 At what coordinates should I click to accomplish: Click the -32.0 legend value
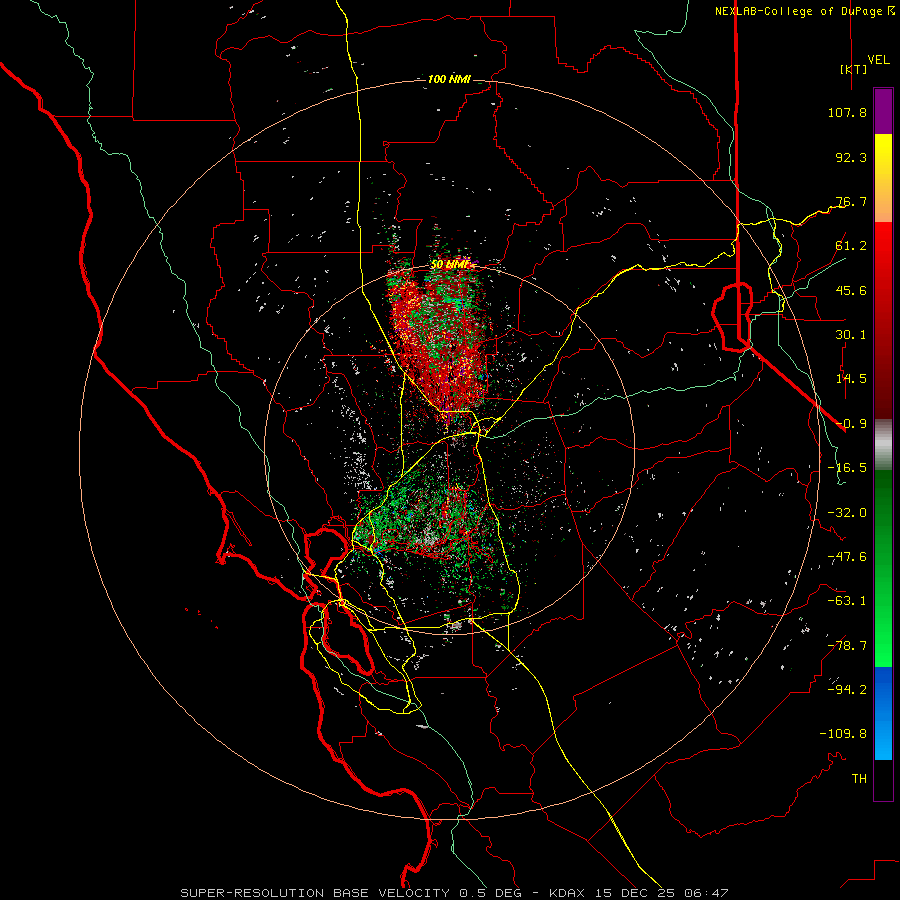tap(847, 513)
